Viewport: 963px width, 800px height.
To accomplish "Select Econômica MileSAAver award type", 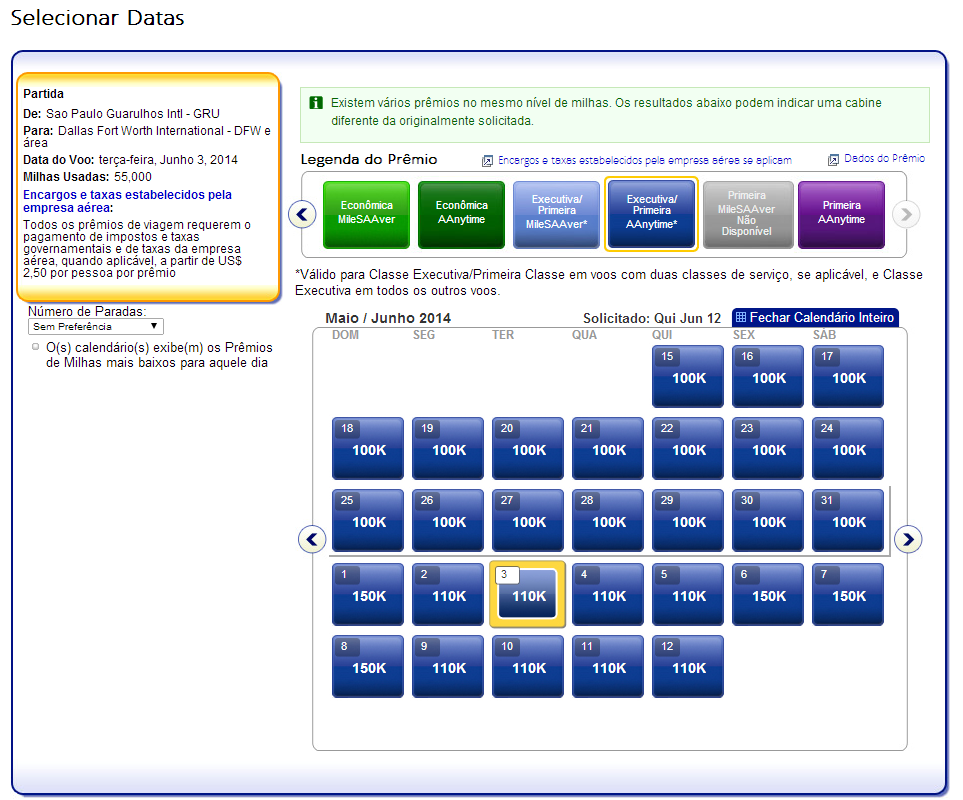I will point(367,214).
